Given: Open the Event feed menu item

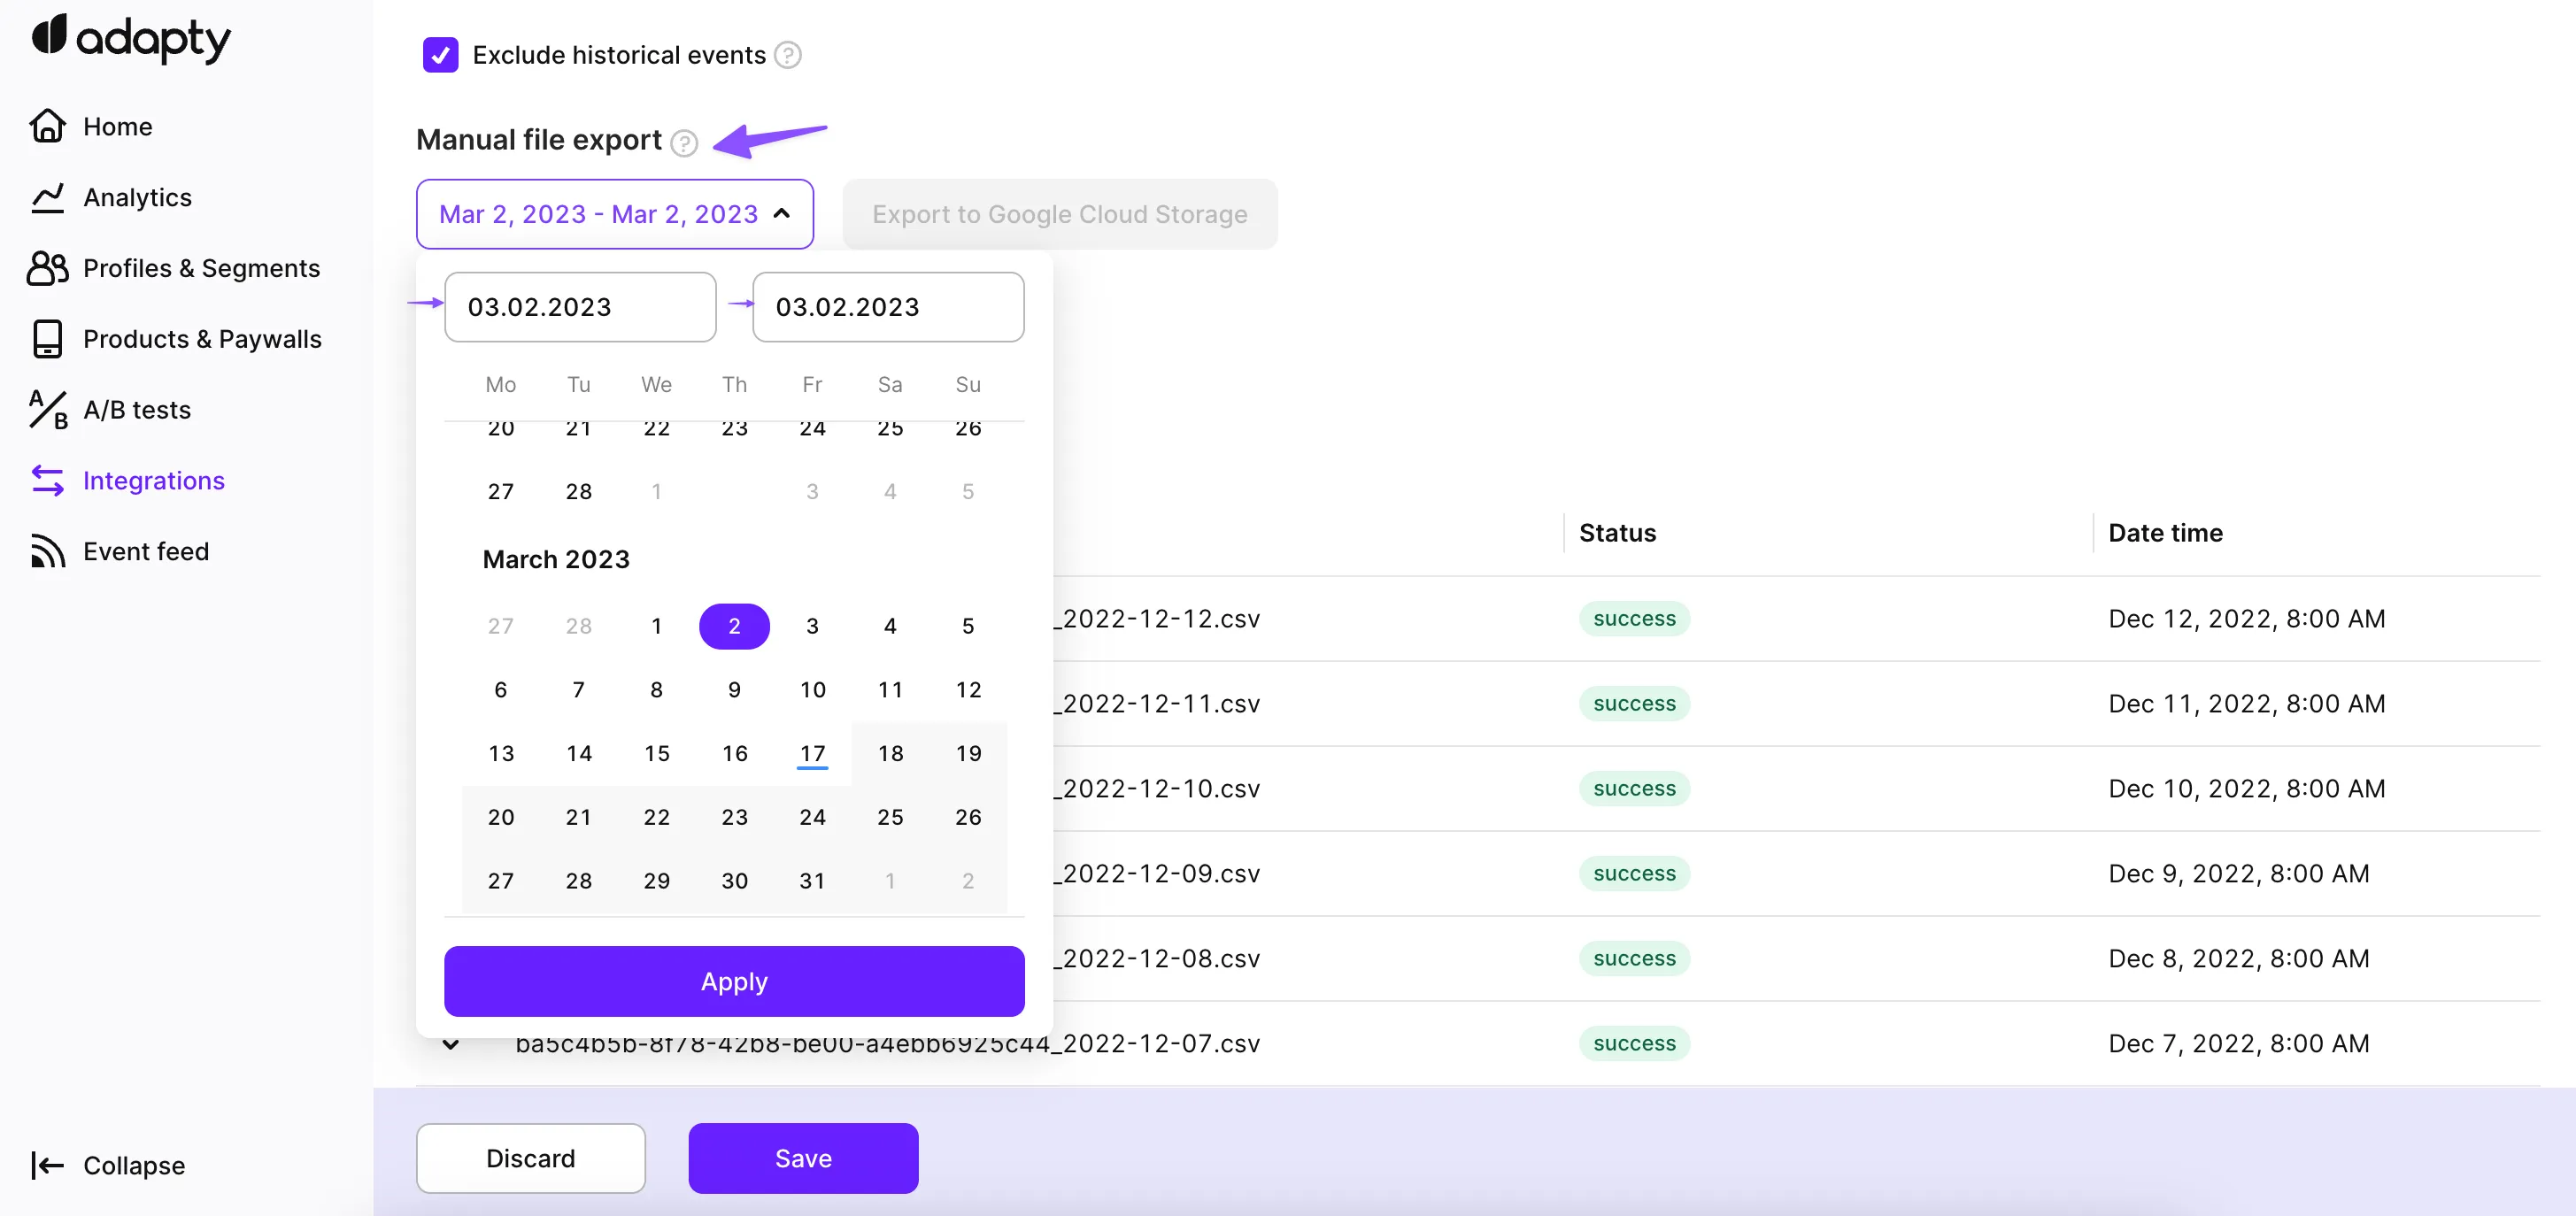Looking at the screenshot, I should pos(146,551).
